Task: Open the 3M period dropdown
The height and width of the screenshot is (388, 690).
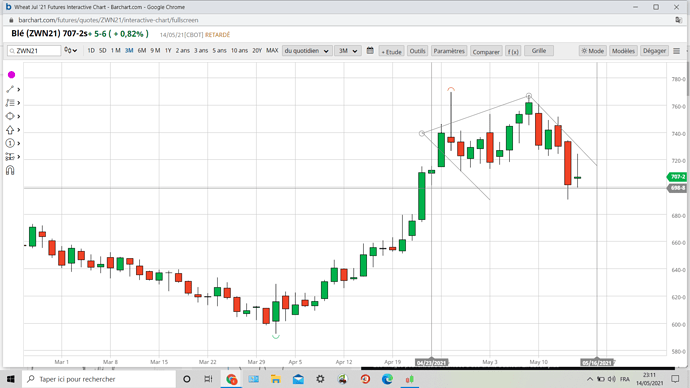Action: coord(347,51)
